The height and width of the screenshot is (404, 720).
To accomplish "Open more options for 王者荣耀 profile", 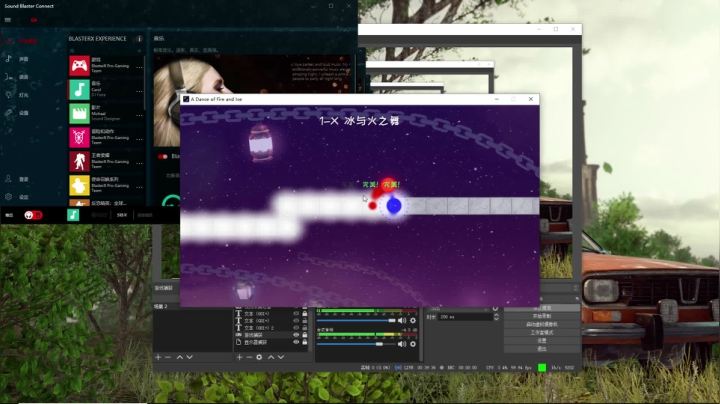I will pos(139,163).
